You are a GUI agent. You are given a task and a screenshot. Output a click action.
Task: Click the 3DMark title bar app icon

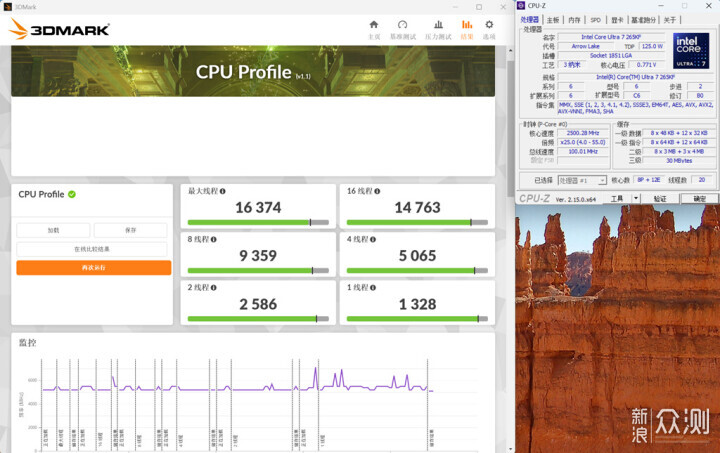[x=7, y=7]
